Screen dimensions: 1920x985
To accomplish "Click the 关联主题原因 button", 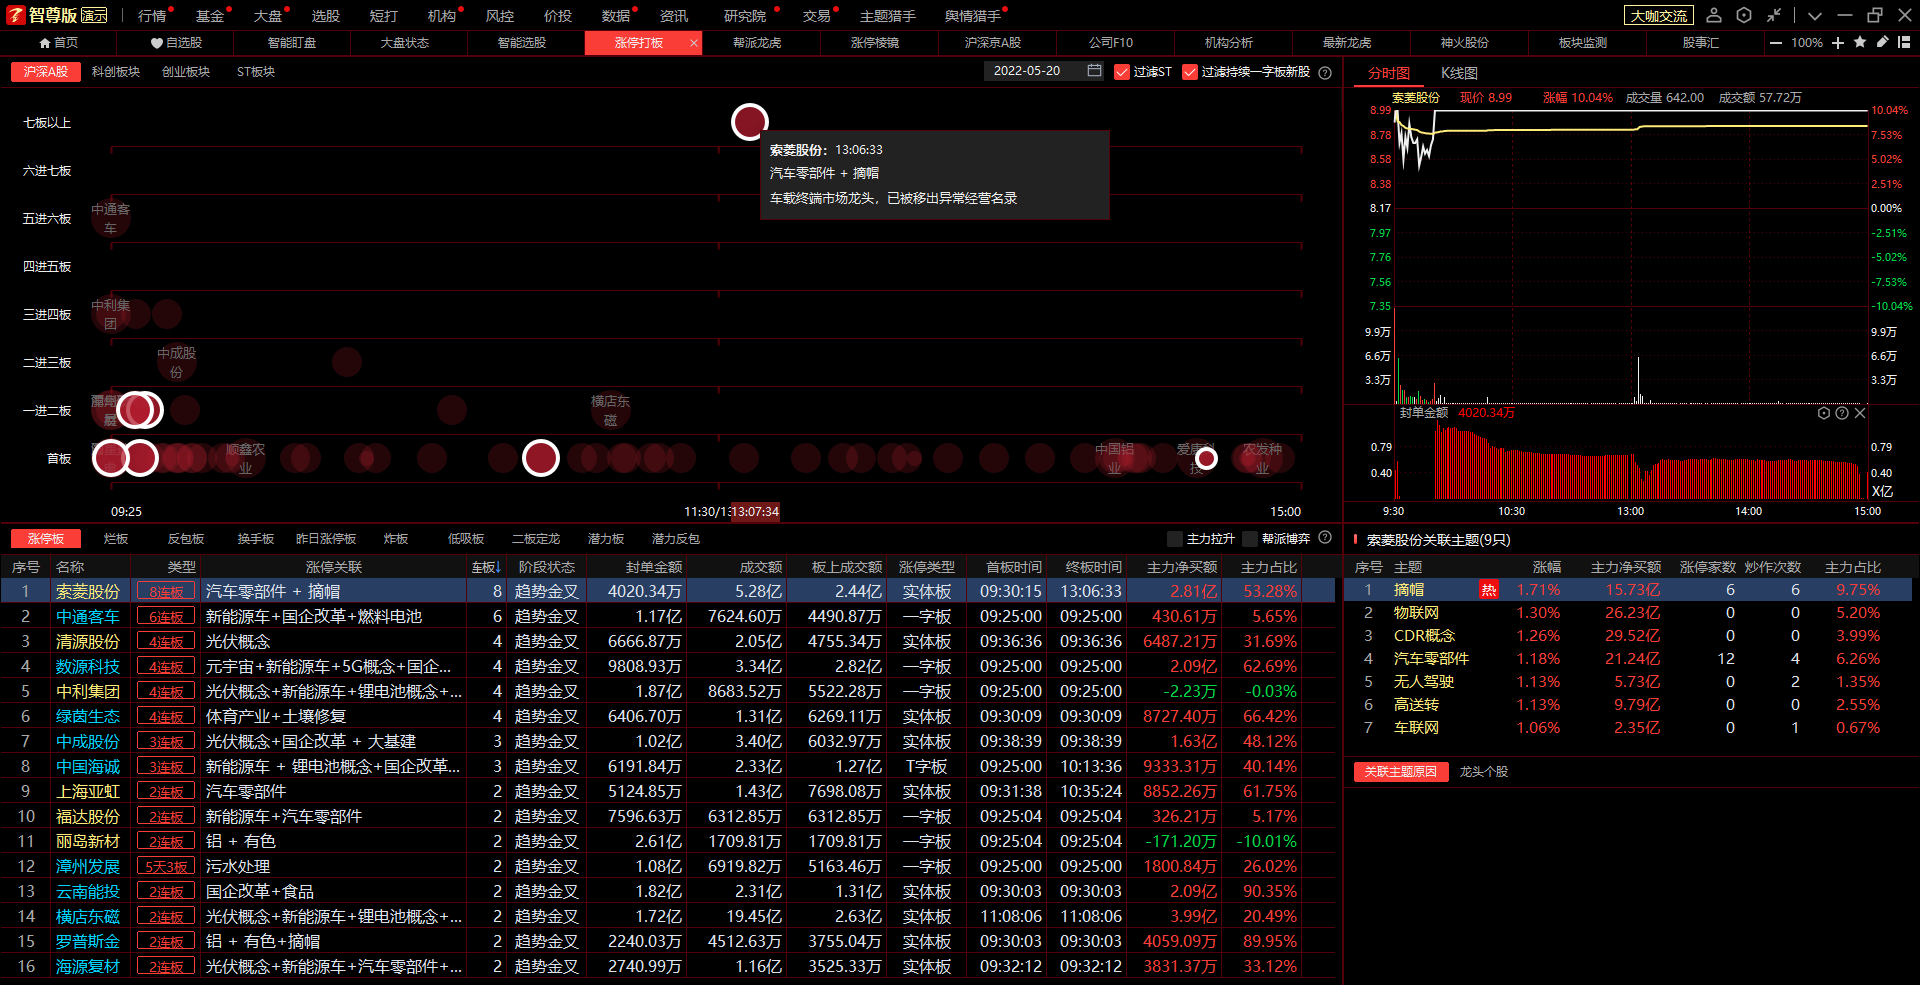I will pos(1400,772).
